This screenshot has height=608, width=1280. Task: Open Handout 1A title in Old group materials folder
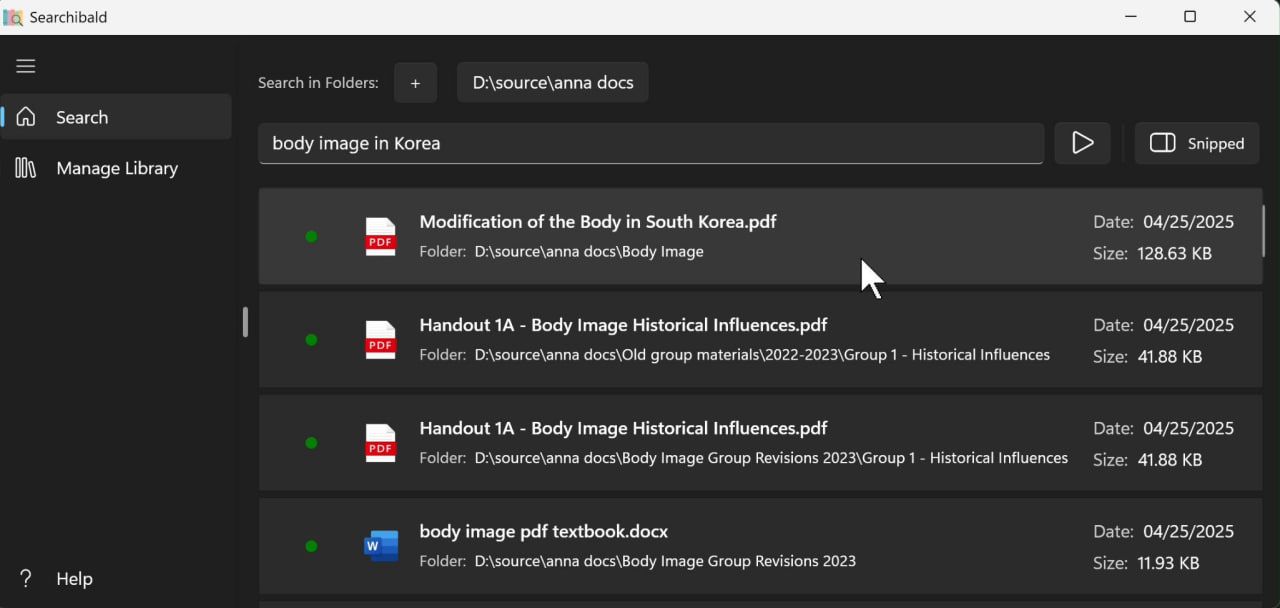(623, 324)
